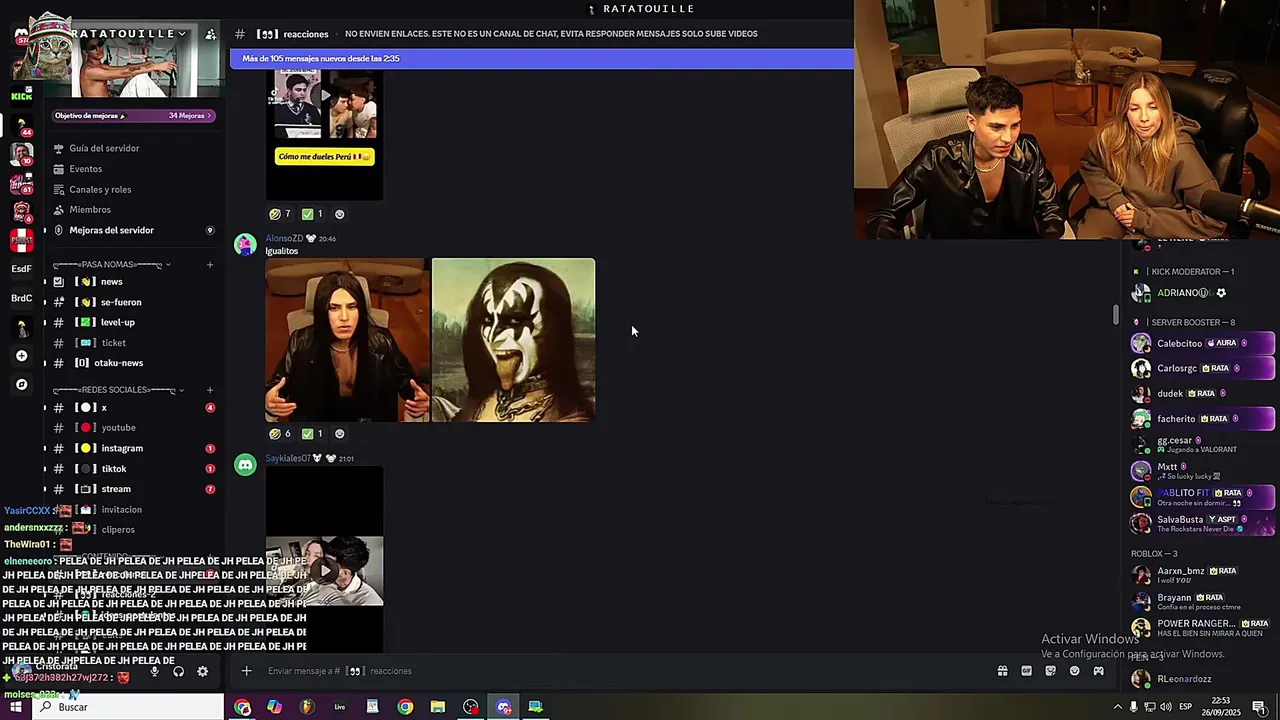Invite people to the RATATOUILLE server
Screen dimensions: 1280x720
[210, 34]
